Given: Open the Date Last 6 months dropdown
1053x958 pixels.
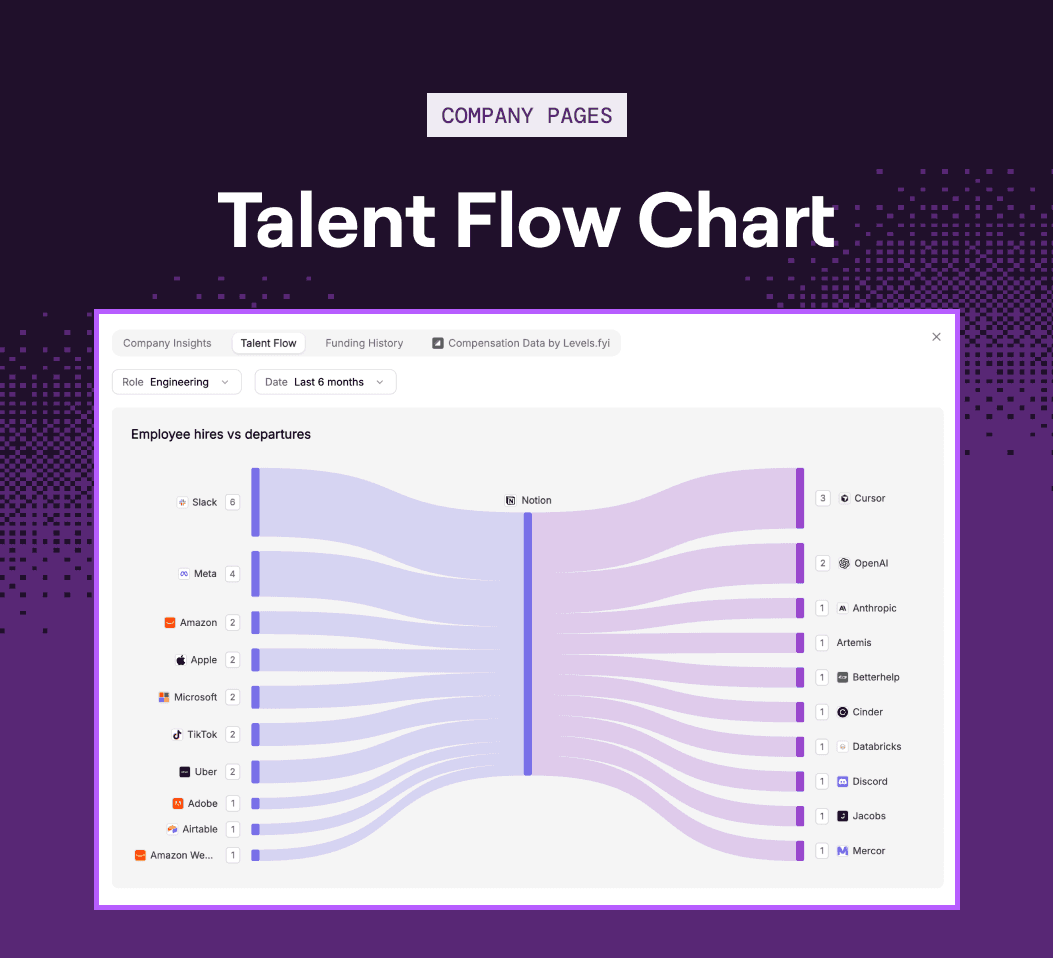Looking at the screenshot, I should coord(326,382).
